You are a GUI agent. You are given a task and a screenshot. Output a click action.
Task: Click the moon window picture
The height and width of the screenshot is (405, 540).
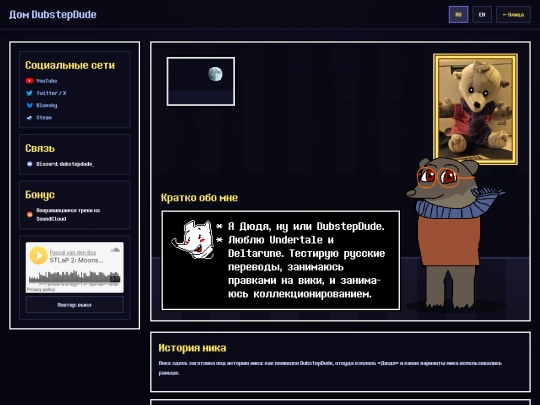point(201,81)
